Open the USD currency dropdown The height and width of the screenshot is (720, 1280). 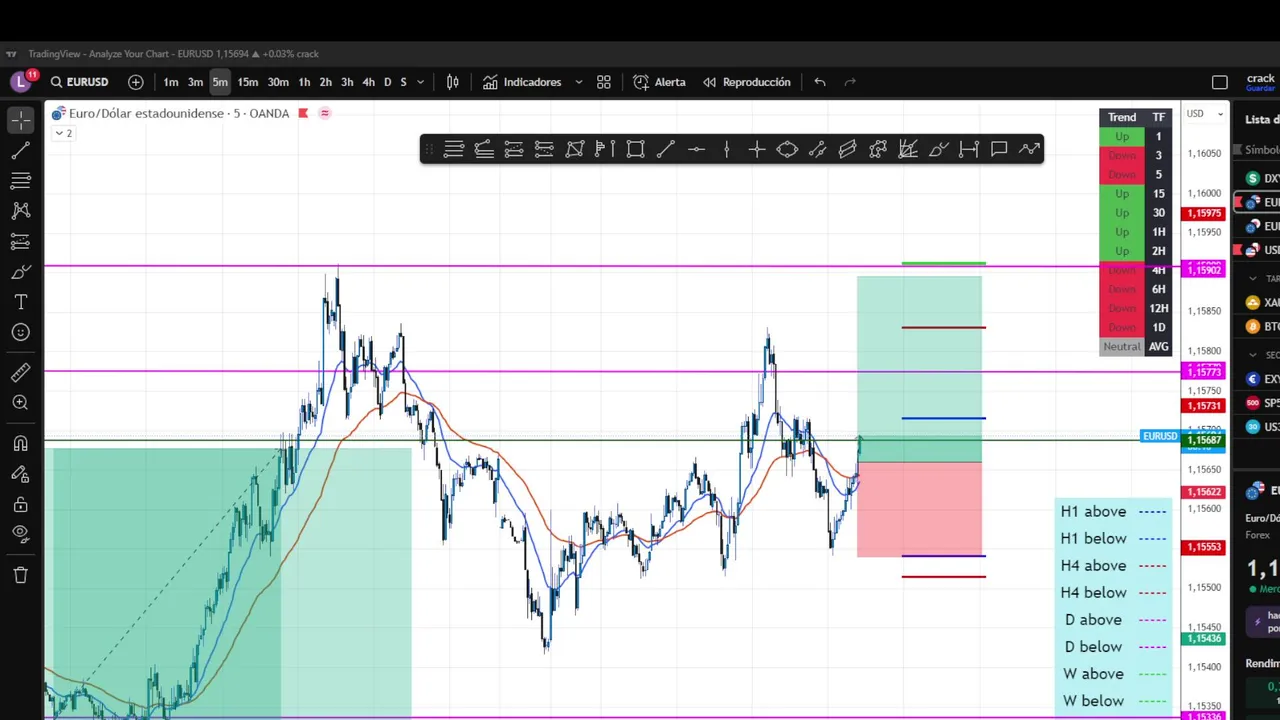1205,114
